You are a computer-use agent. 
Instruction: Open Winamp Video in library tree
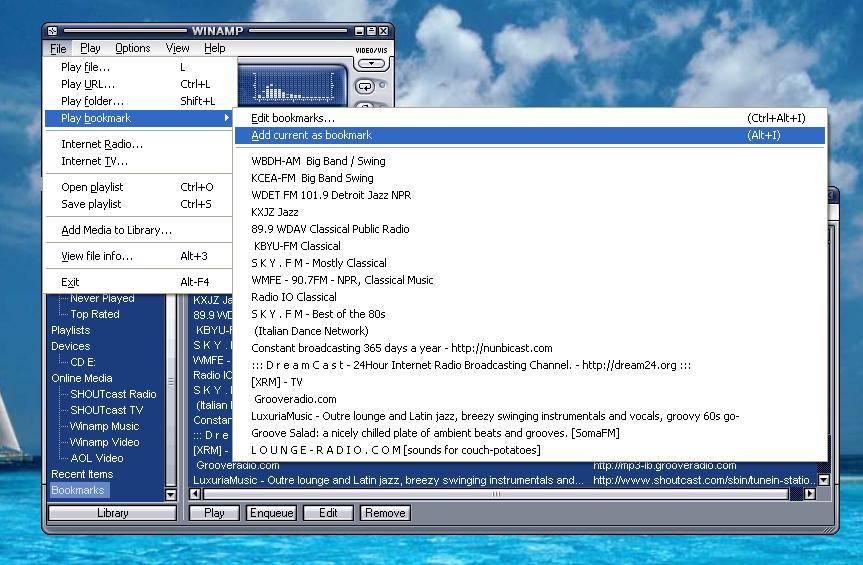(x=105, y=442)
